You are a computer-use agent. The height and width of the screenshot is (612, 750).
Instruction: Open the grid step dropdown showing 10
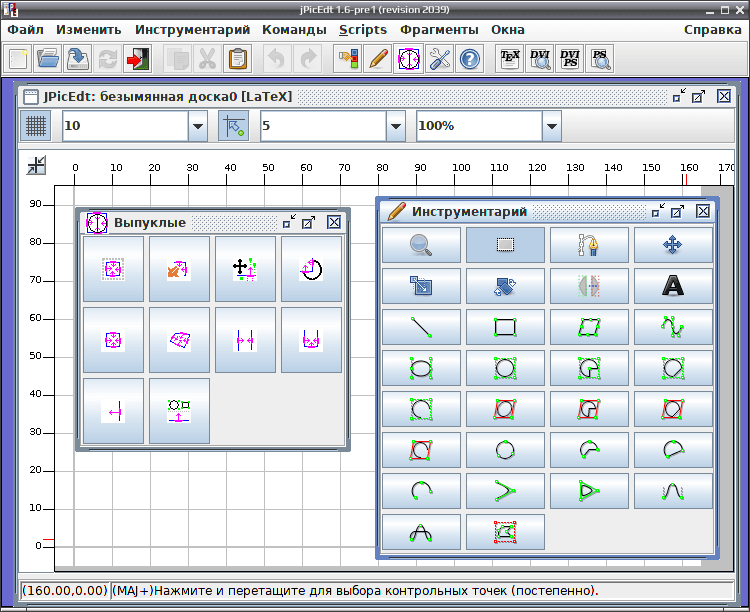click(x=198, y=126)
